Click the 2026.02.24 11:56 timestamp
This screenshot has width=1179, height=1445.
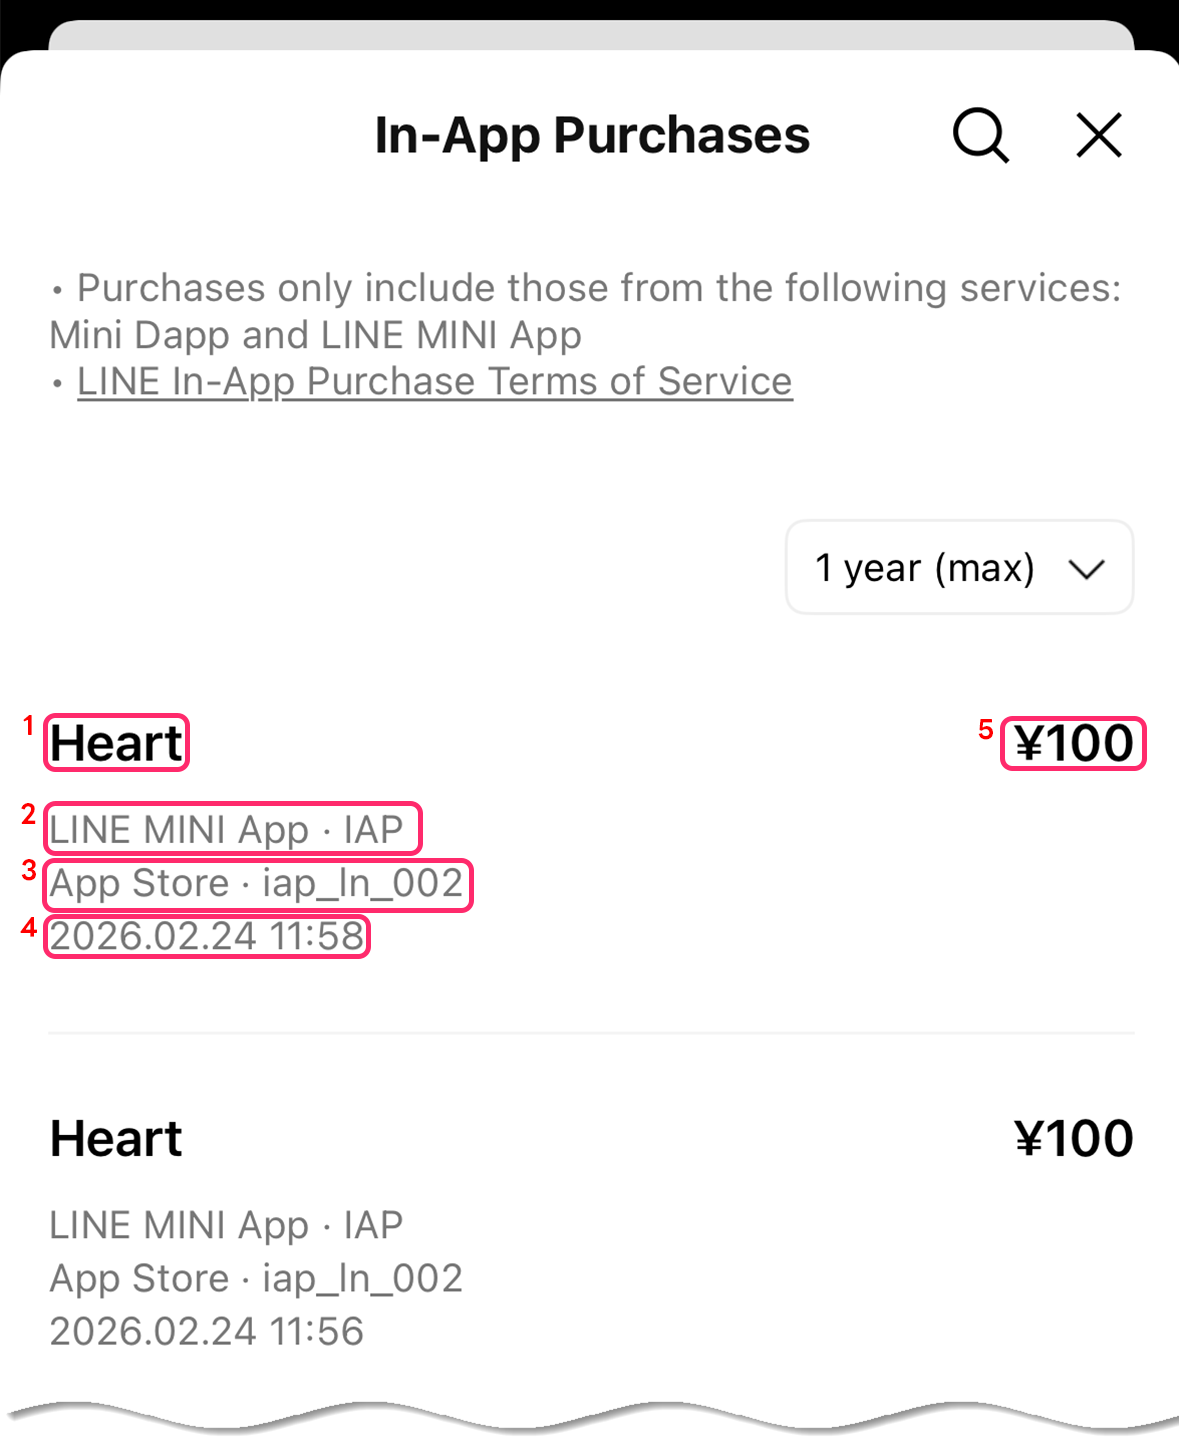(x=206, y=1331)
